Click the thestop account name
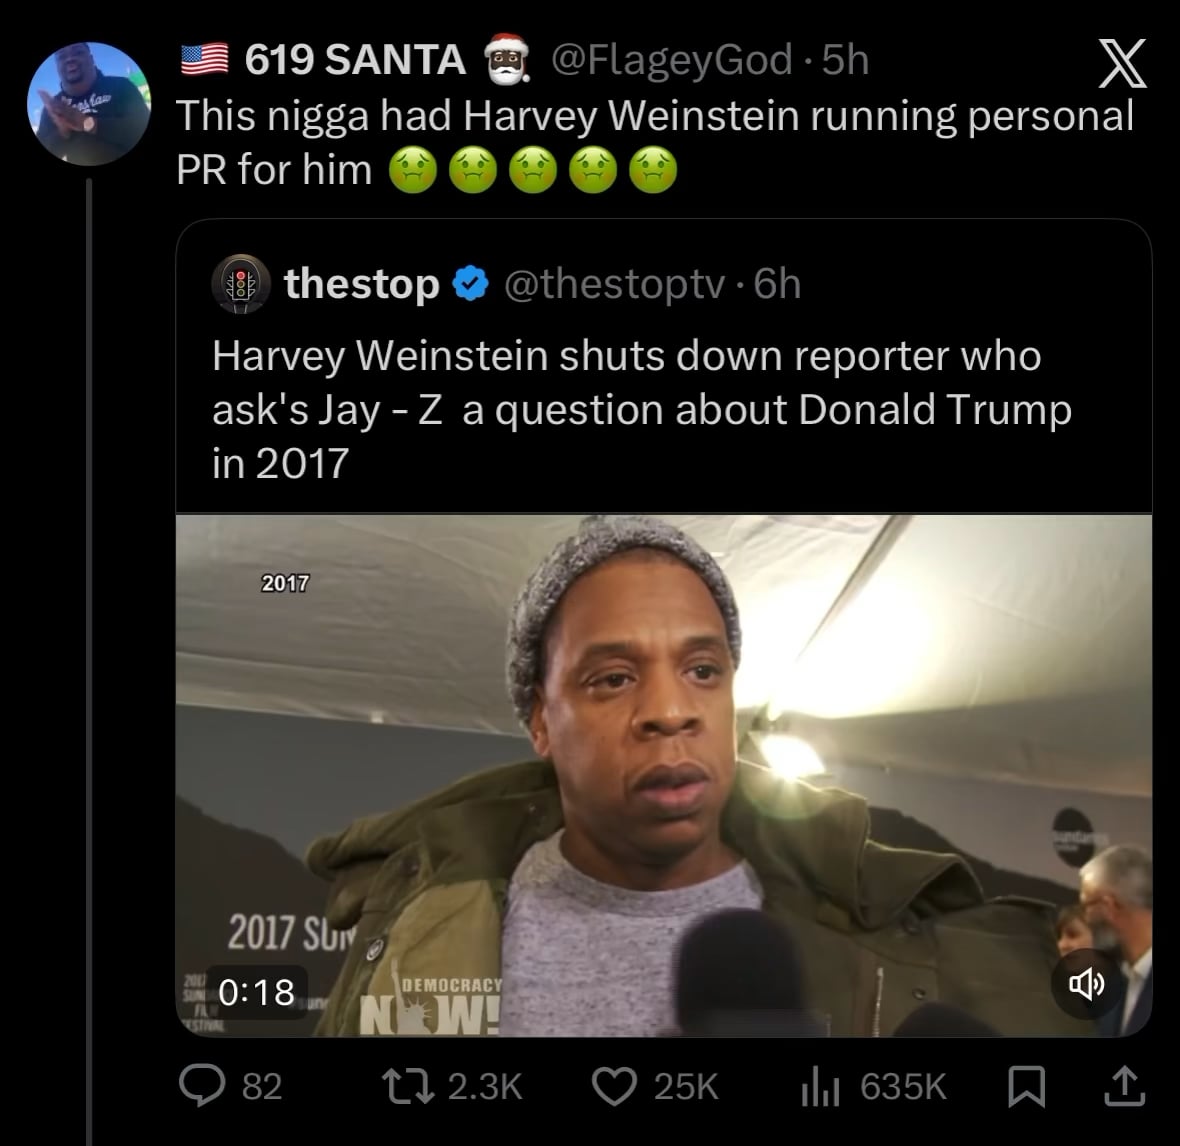 361,284
